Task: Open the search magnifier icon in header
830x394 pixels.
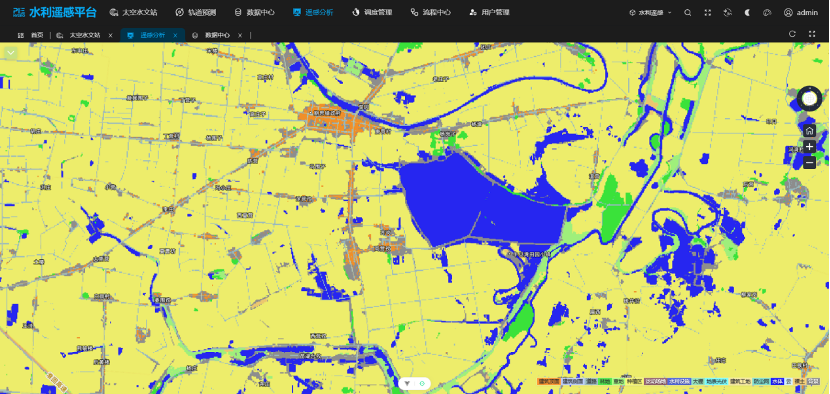Action: 688,13
